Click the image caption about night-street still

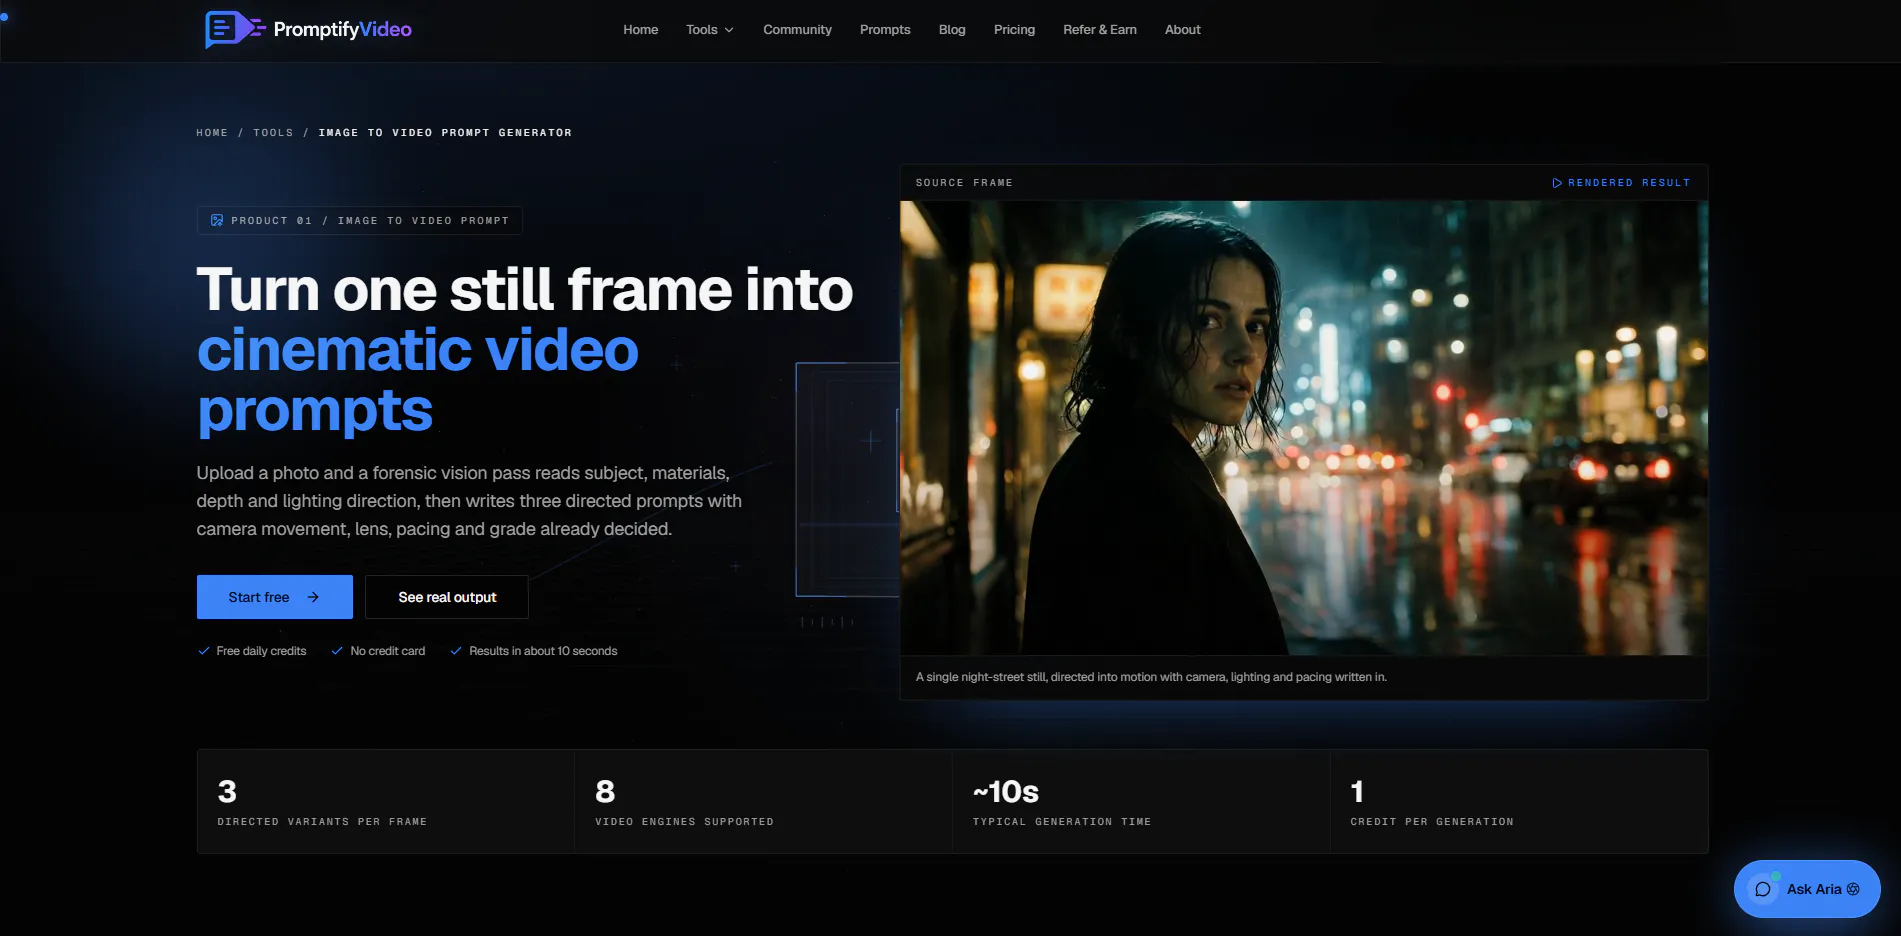pos(1151,677)
